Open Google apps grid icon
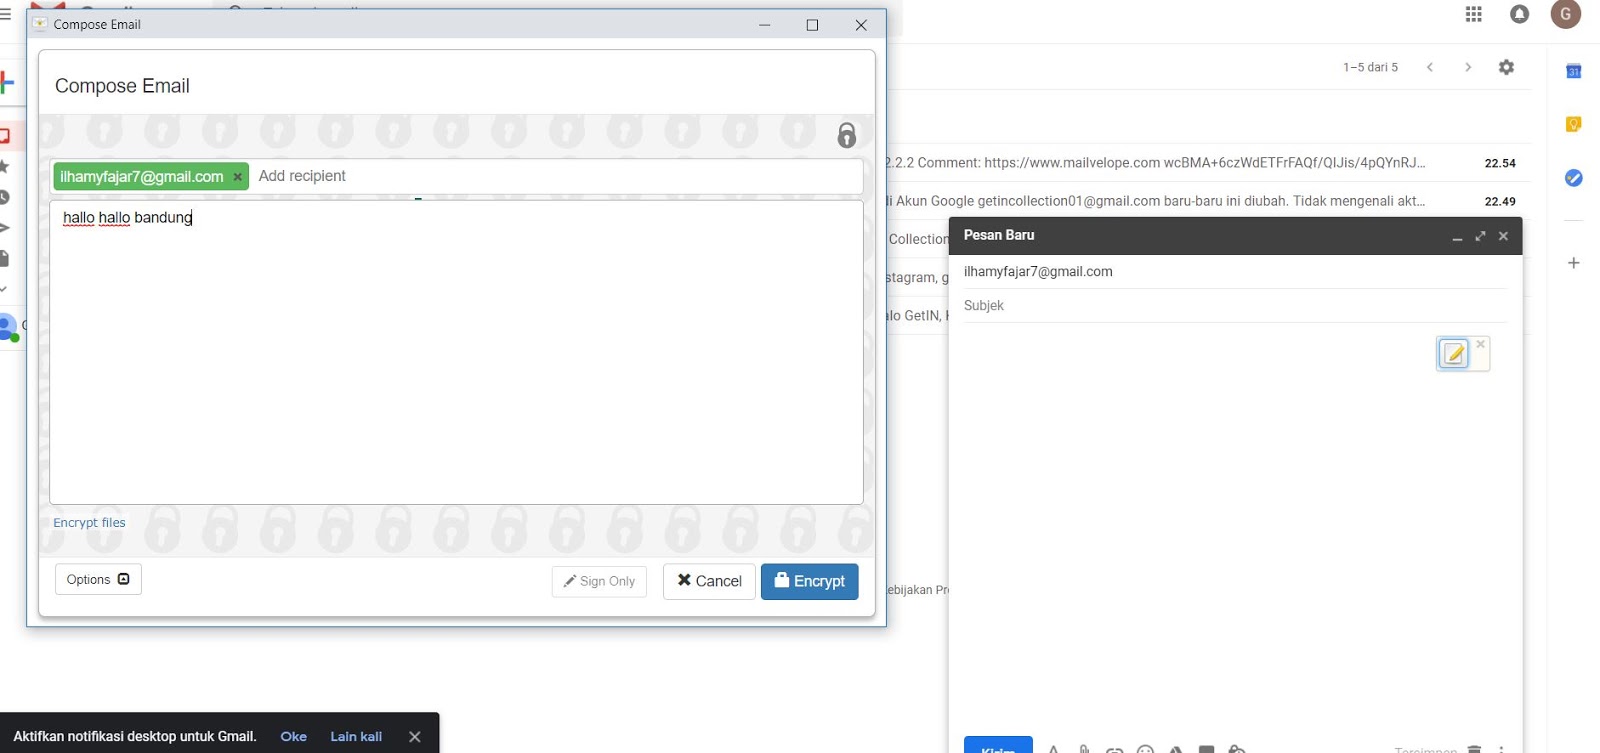1600x753 pixels. coord(1473,14)
